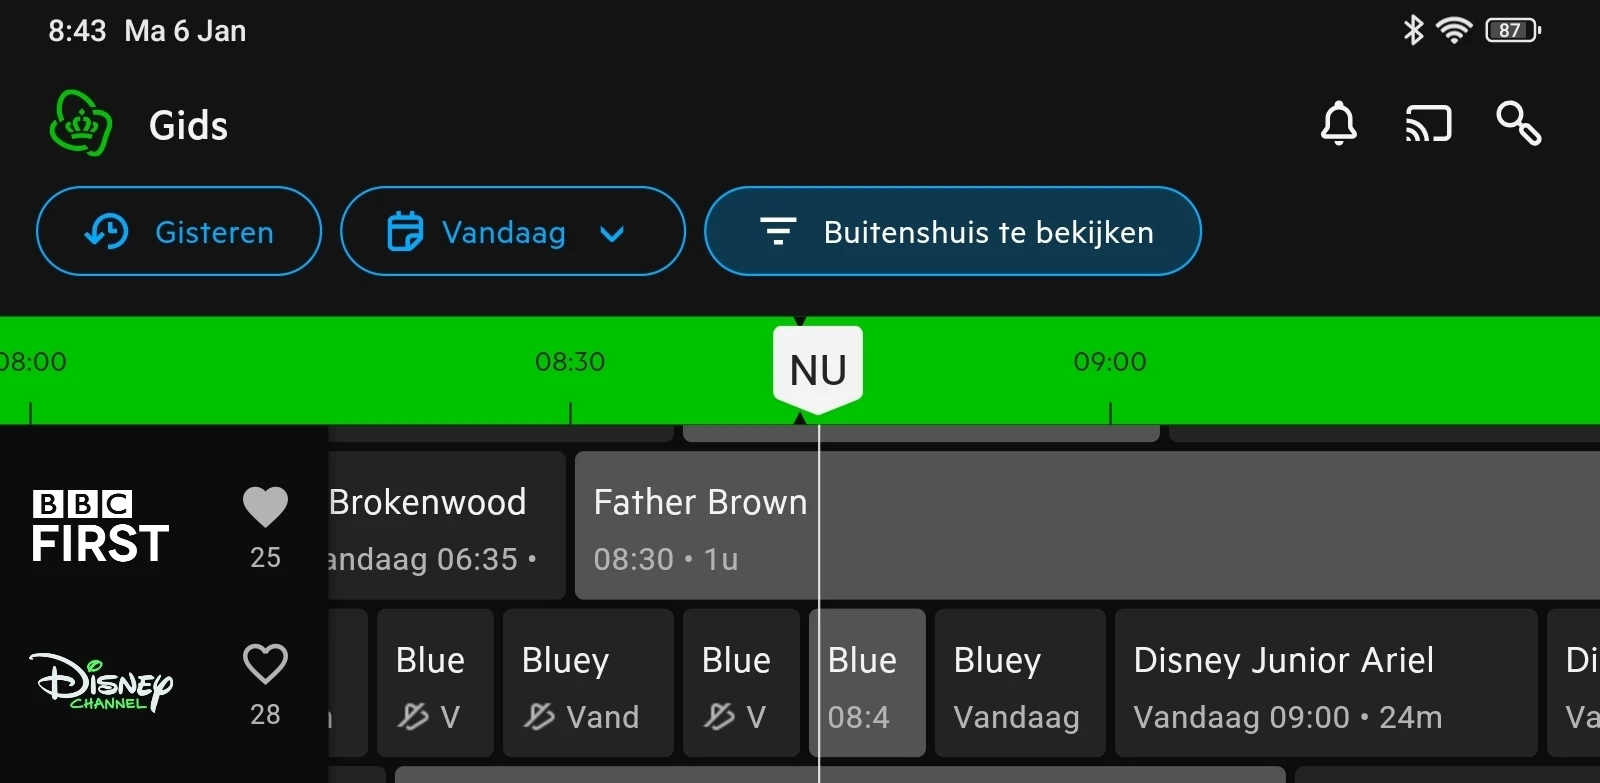The image size is (1600, 783).
Task: Open the BBC First channel logo
Action: coord(100,526)
